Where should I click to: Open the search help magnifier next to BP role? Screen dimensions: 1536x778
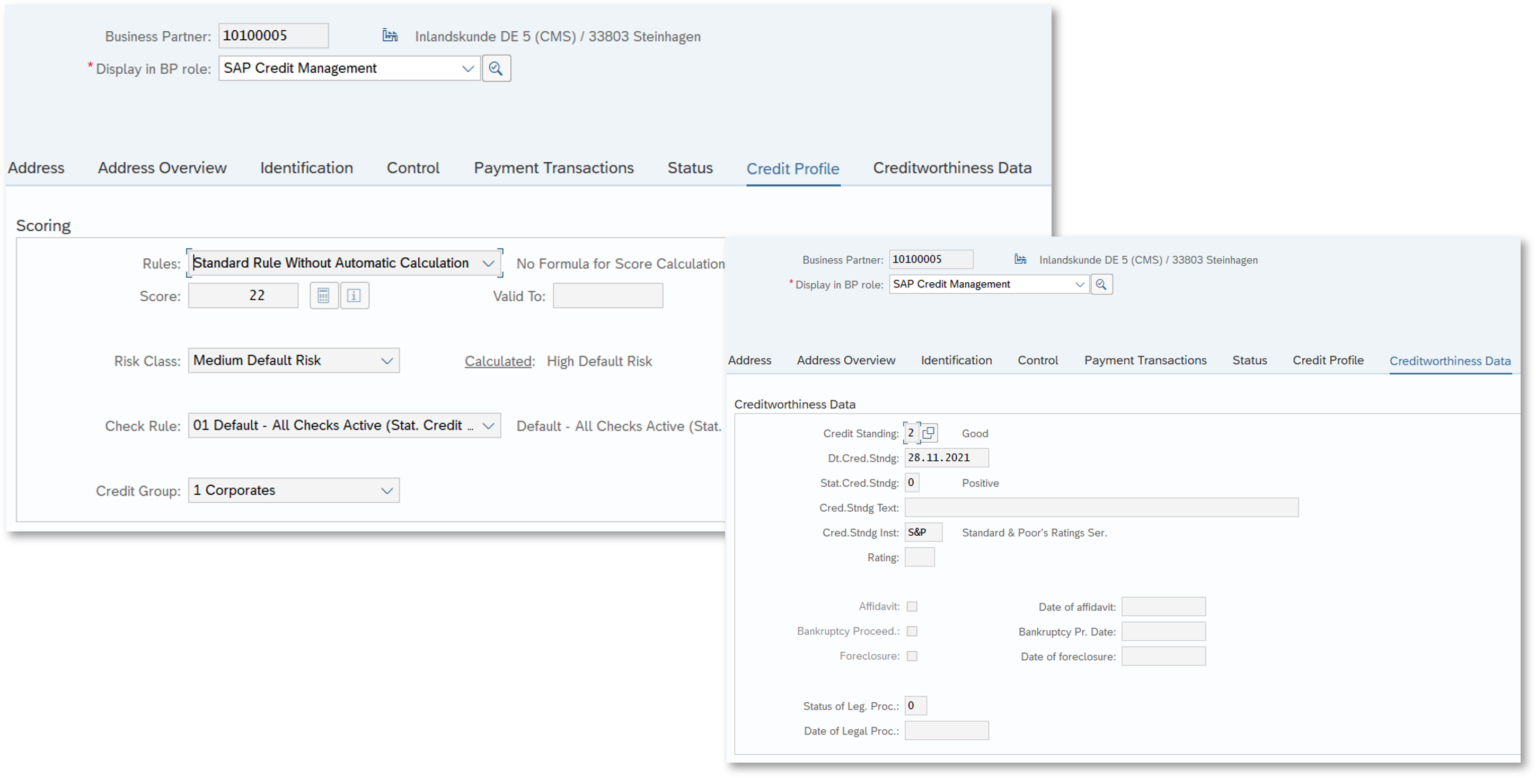pyautogui.click(x=496, y=67)
